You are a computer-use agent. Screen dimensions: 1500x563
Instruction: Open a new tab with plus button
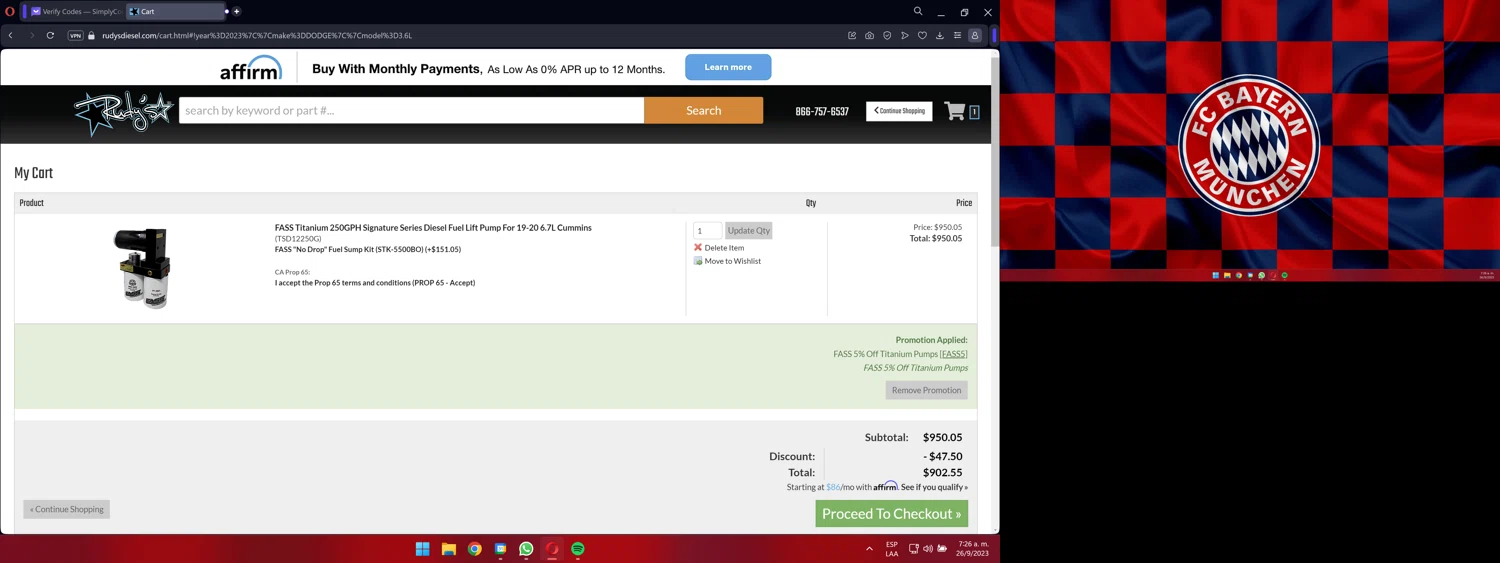[237, 12]
